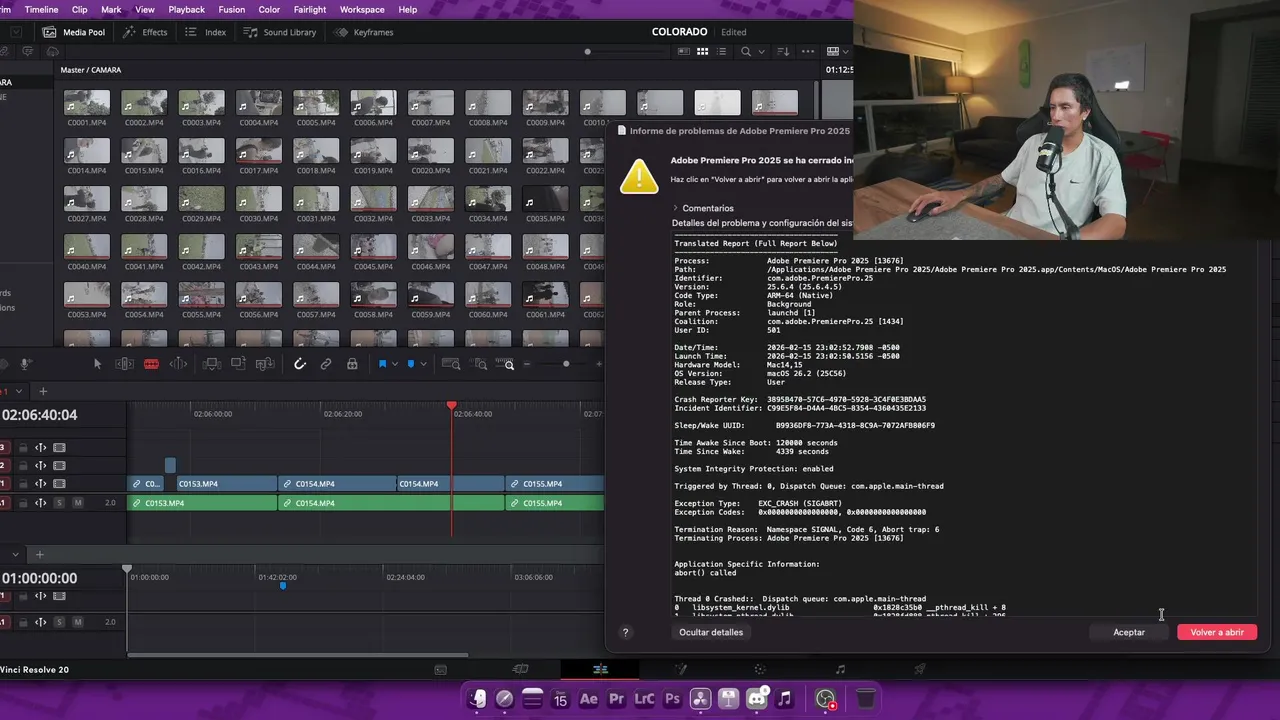Open Photoshop from the dock
Viewport: 1280px width, 720px height.
673,699
